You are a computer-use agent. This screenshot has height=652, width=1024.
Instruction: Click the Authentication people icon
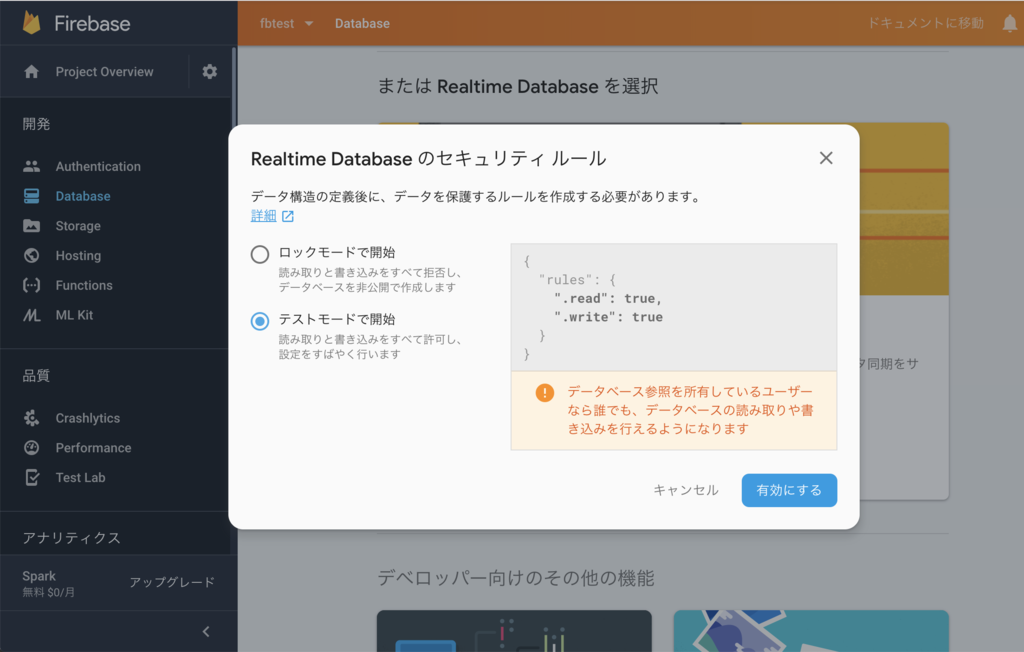coord(31,167)
